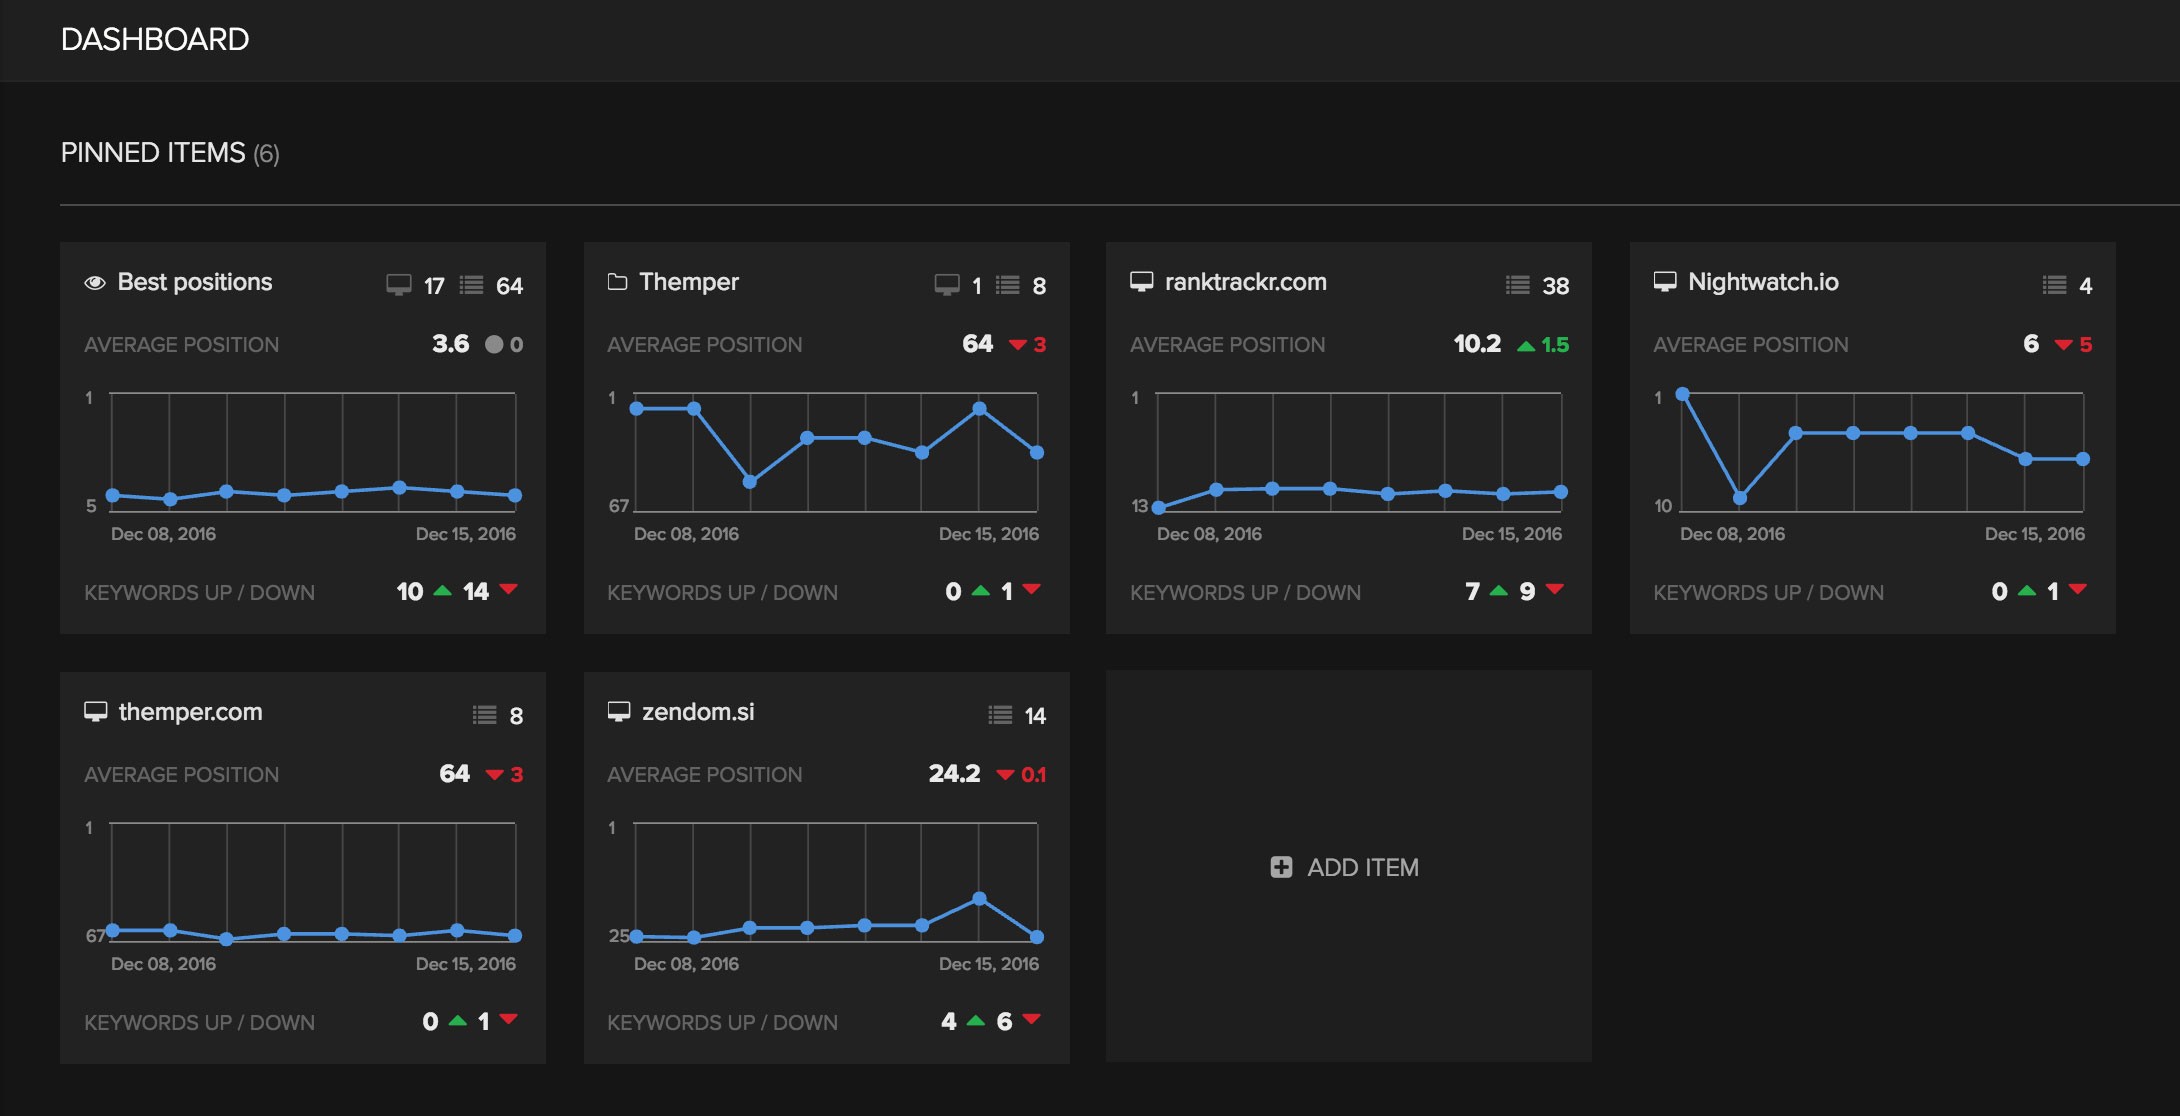Click the themper.com average position value 64

[x=454, y=774]
